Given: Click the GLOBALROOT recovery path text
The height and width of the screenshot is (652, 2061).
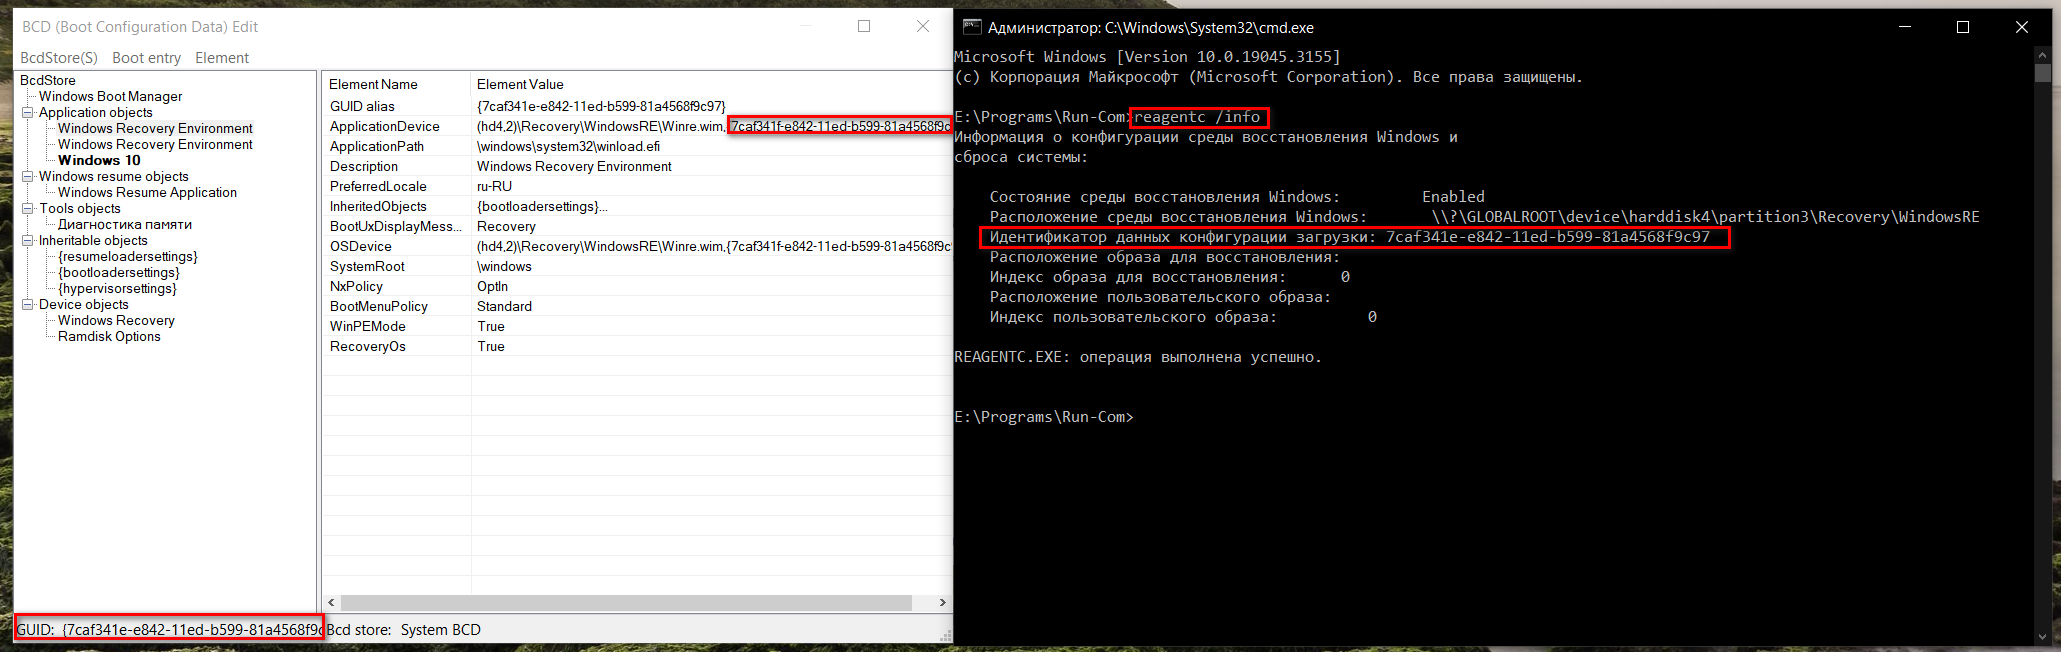Looking at the screenshot, I should coord(1705,217).
